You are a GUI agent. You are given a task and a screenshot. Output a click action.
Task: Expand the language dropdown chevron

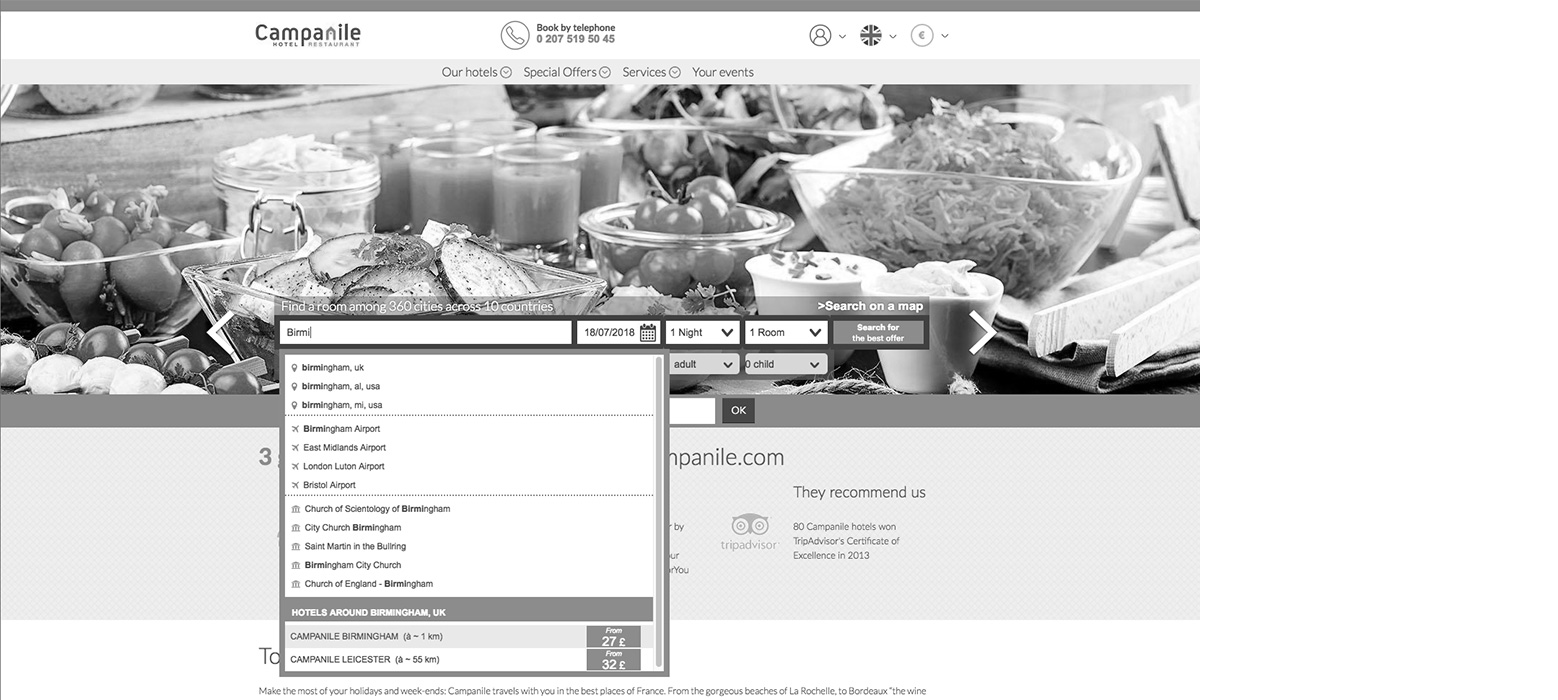pyautogui.click(x=893, y=36)
